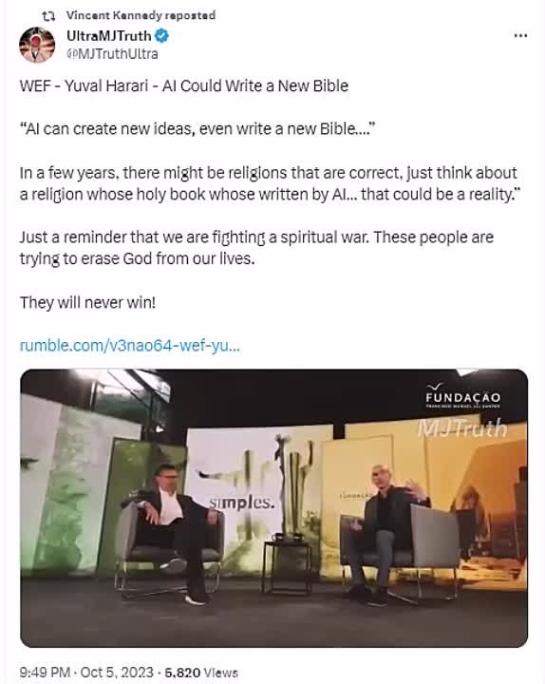Viewport: 545px width, 684px height.
Task: Open Vincent Kennedy reposted link
Action: 141,15
